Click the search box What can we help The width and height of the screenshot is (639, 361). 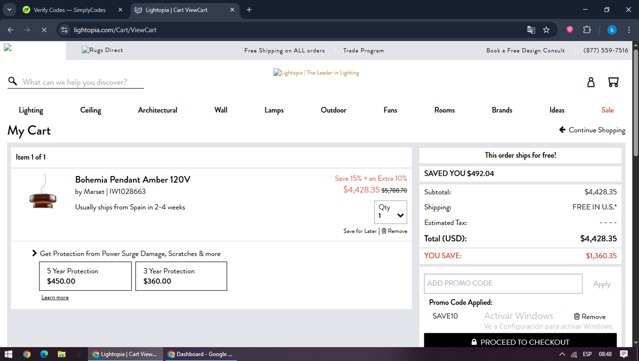pyautogui.click(x=83, y=82)
